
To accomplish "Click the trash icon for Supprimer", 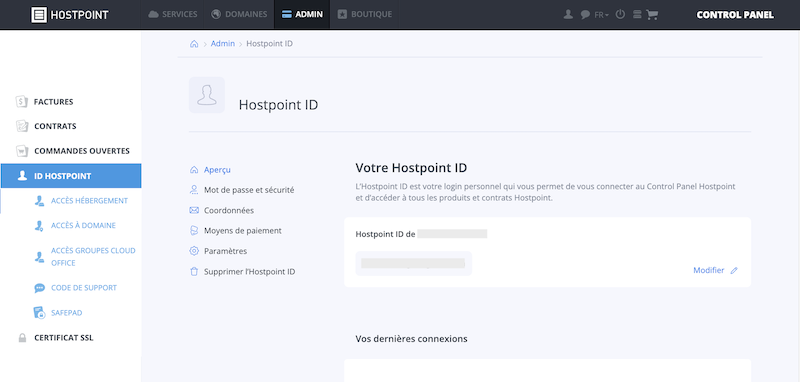I will click(194, 272).
